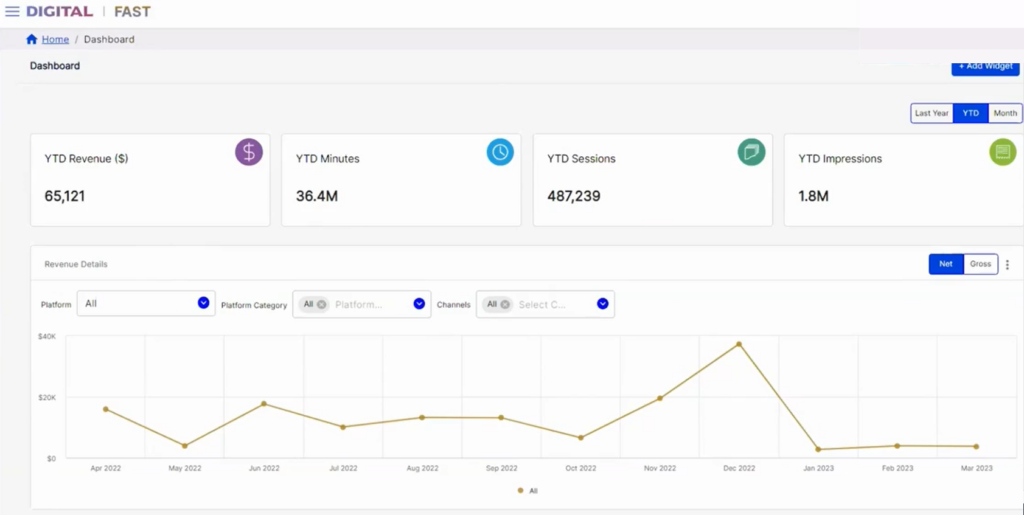Image resolution: width=1024 pixels, height=515 pixels.
Task: Switch revenue view to Net
Action: (946, 264)
